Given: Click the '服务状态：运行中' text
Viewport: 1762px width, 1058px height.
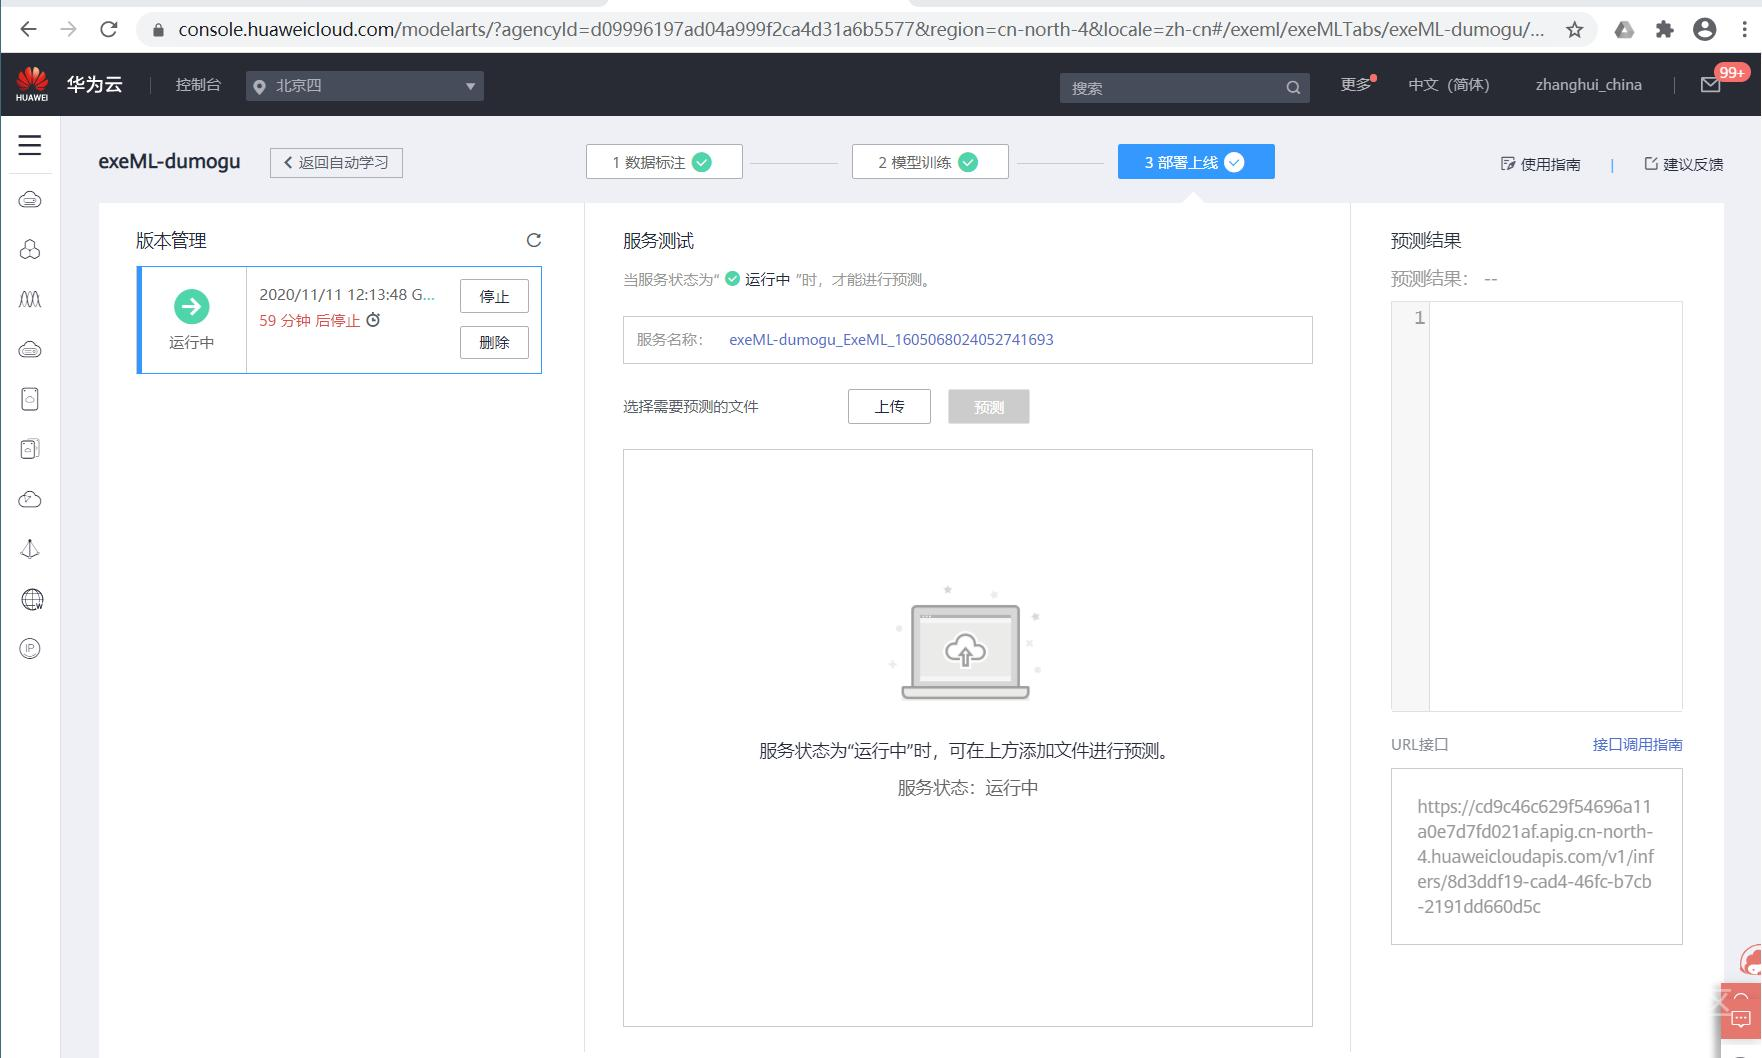Looking at the screenshot, I should click(x=968, y=788).
